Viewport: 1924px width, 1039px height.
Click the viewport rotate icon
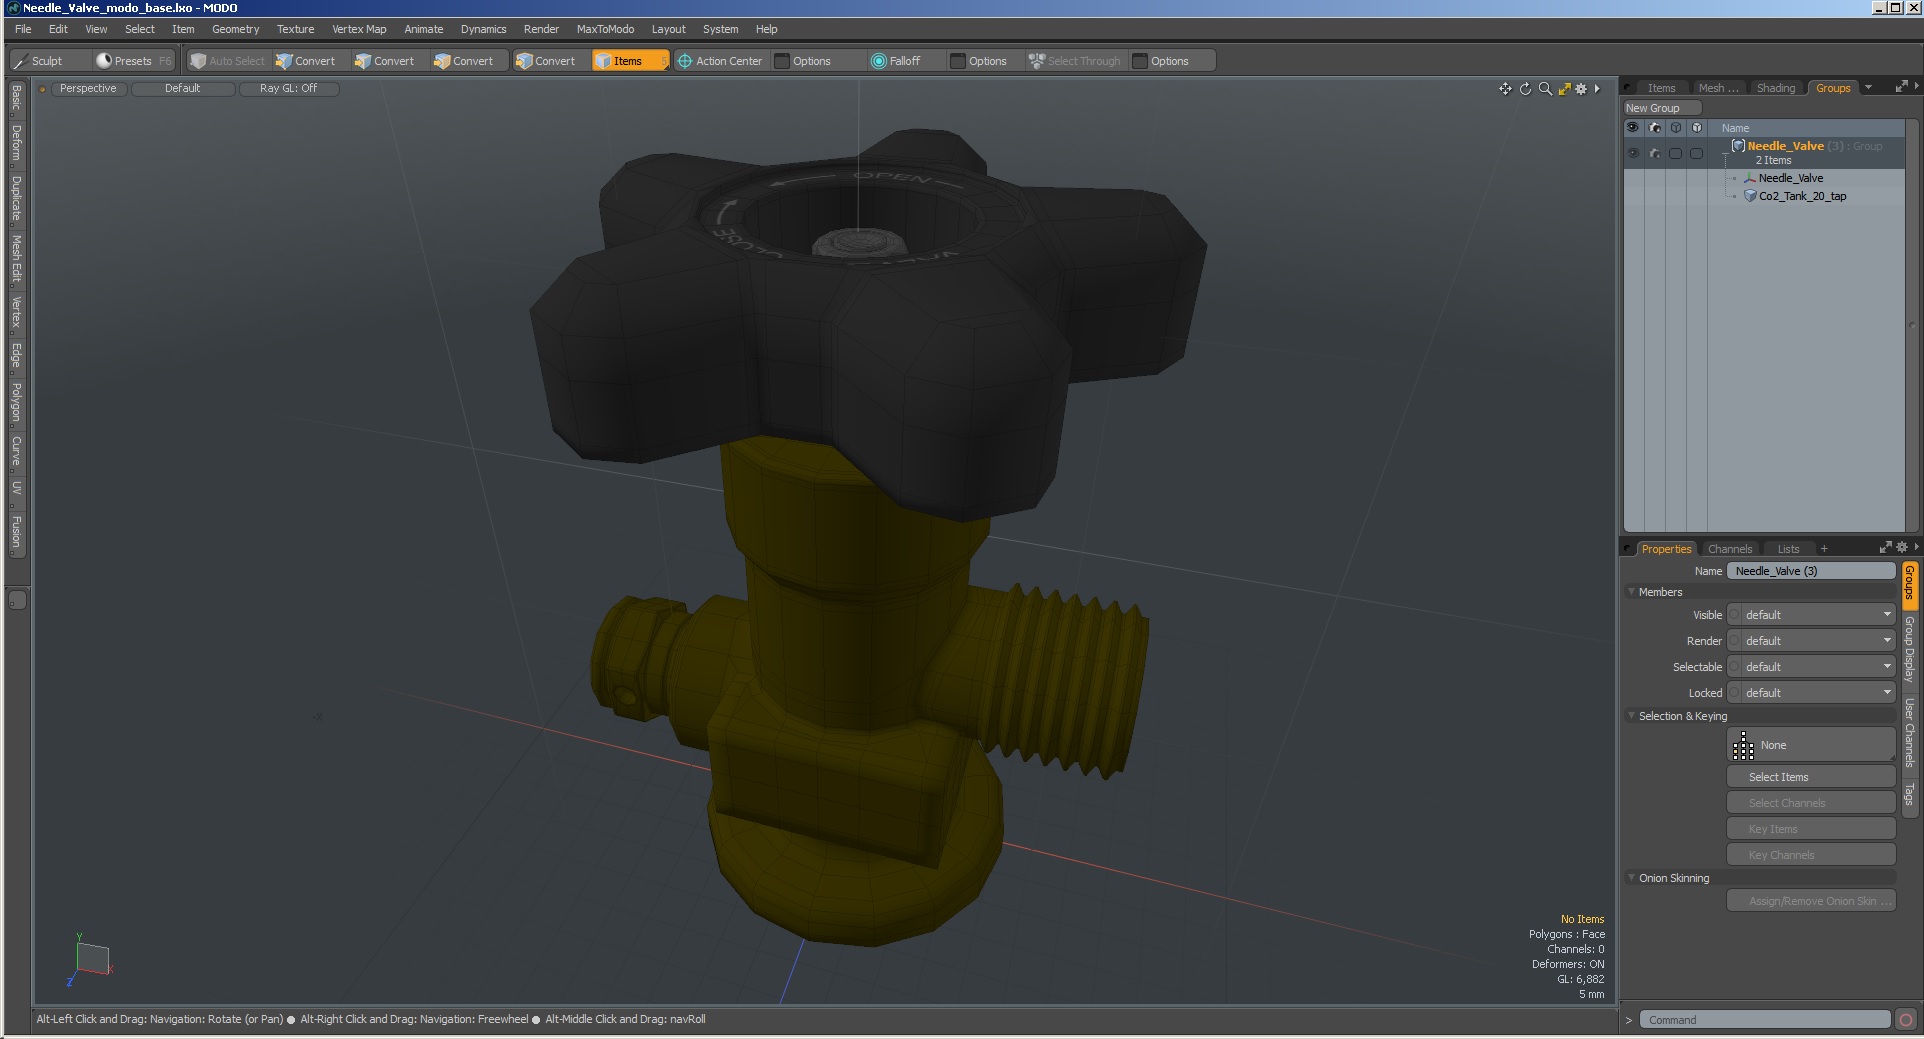pos(1525,89)
